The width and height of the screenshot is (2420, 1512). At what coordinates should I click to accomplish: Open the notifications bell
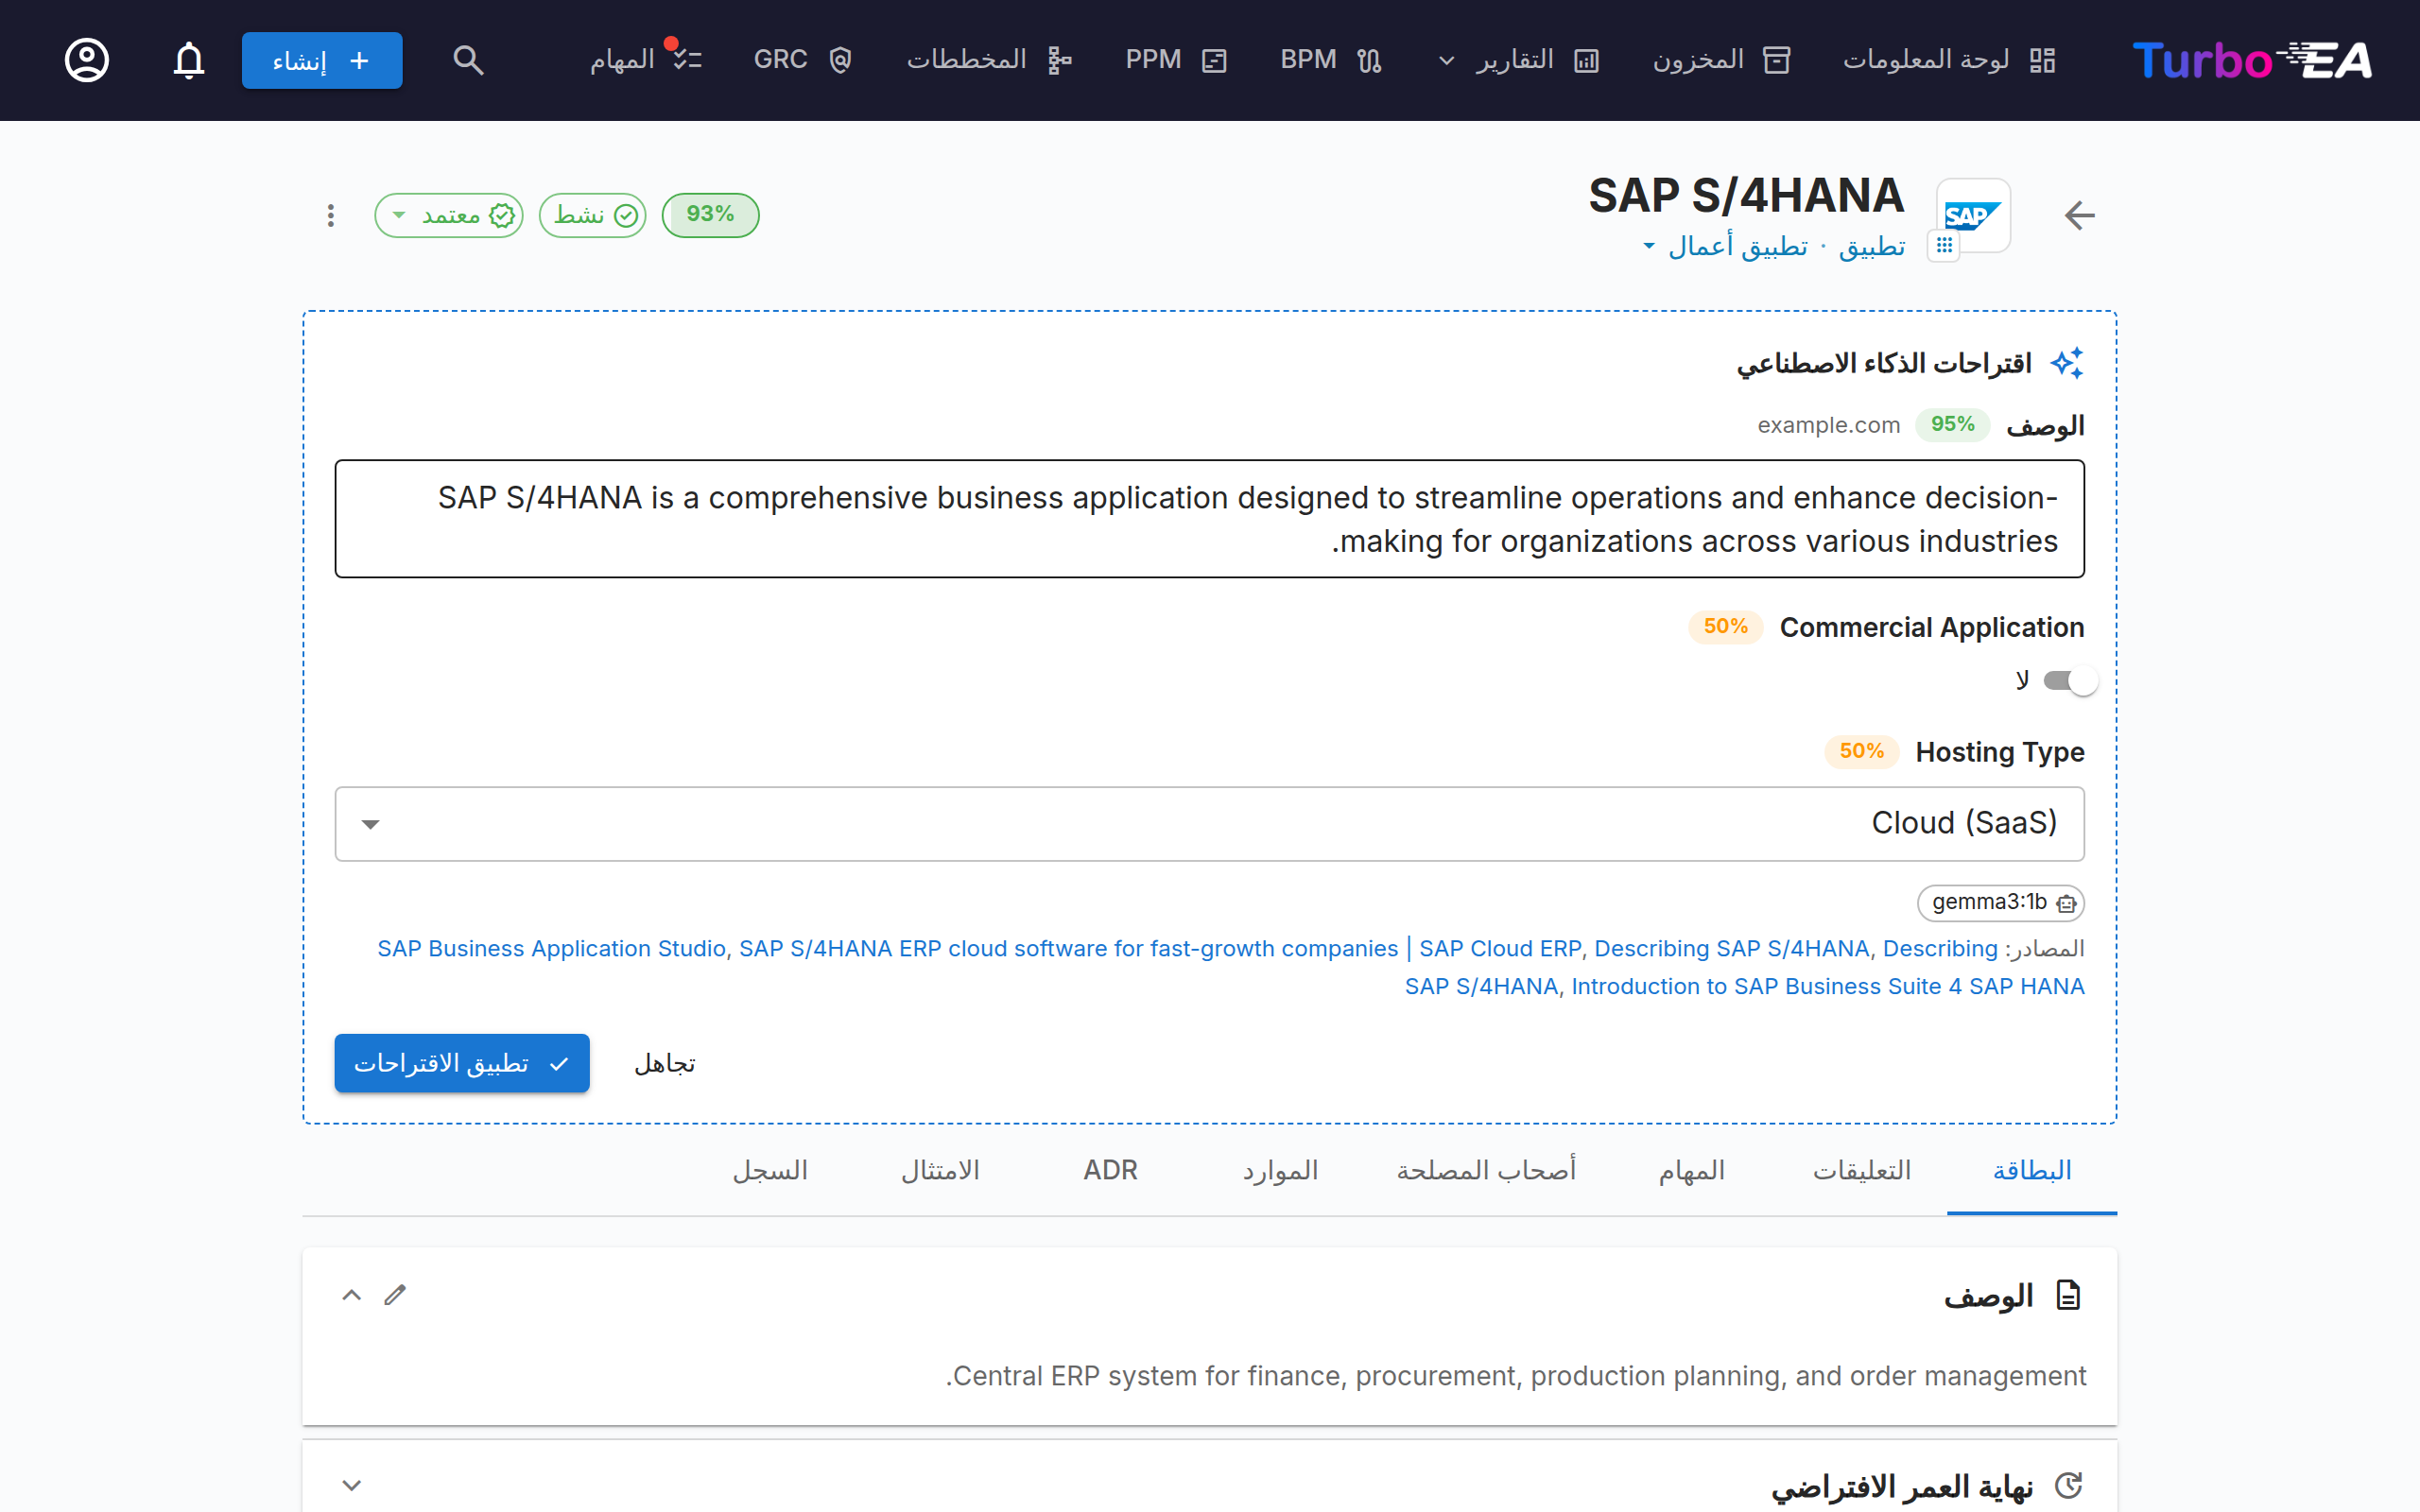pyautogui.click(x=189, y=60)
